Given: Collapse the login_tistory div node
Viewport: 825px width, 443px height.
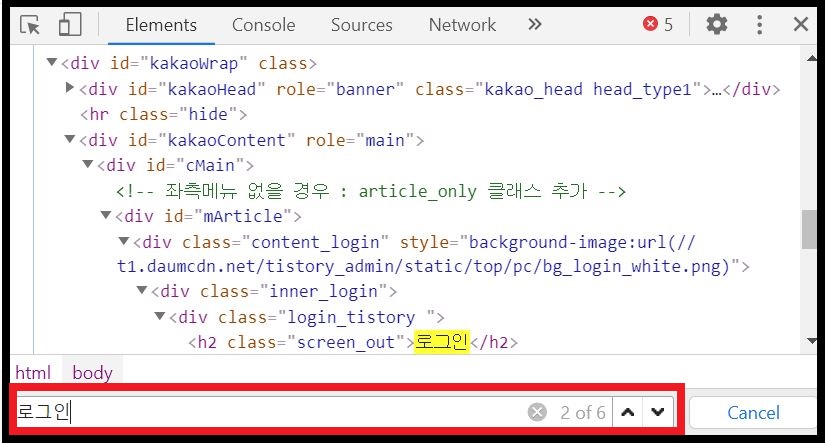Looking at the screenshot, I should [x=160, y=316].
